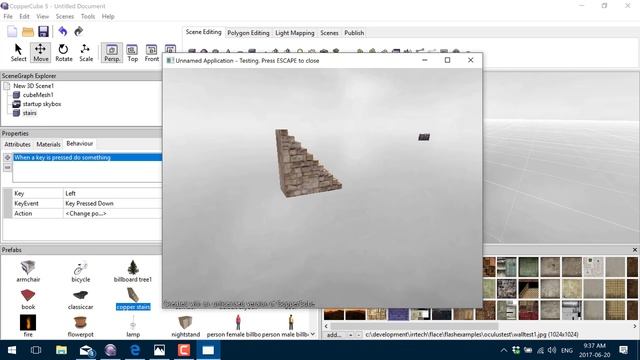
Task: Switch to the Top view
Action: 132,53
